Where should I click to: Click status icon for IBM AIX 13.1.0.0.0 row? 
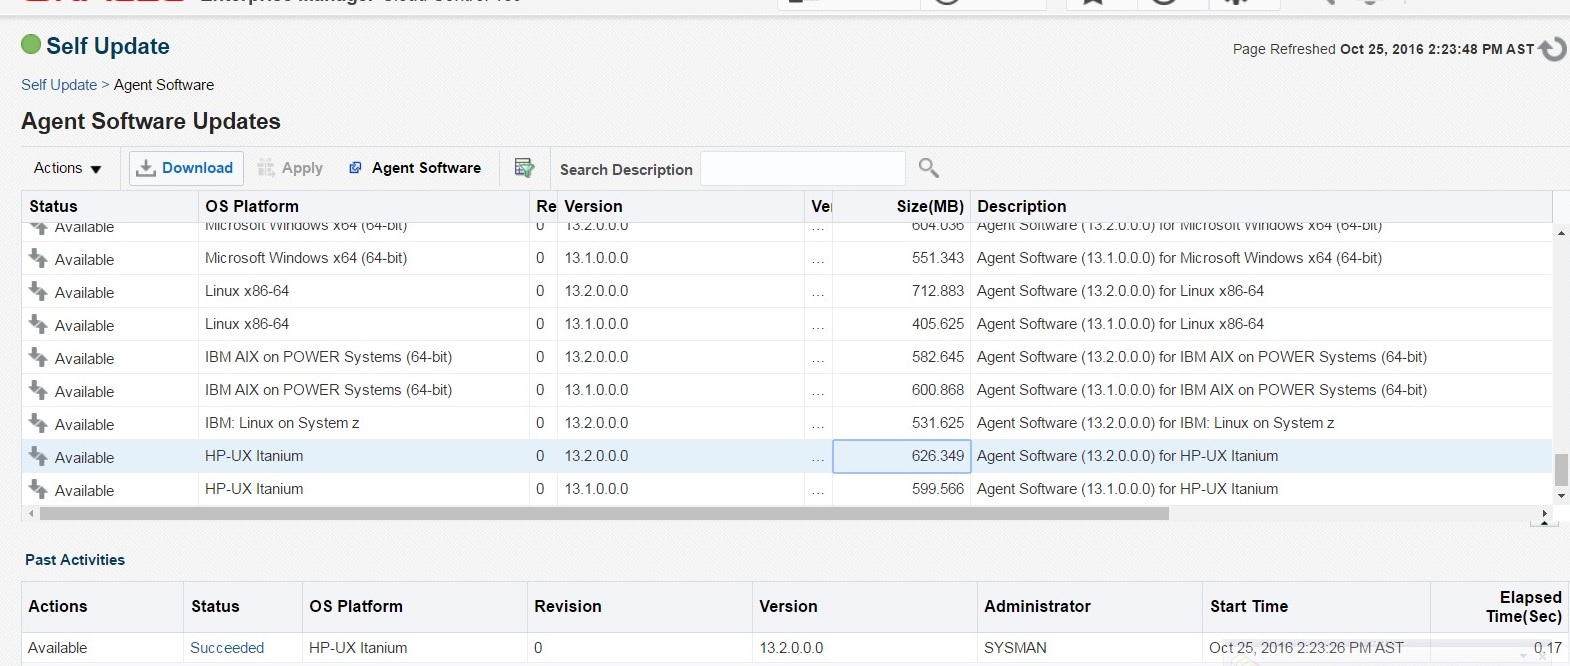point(39,390)
